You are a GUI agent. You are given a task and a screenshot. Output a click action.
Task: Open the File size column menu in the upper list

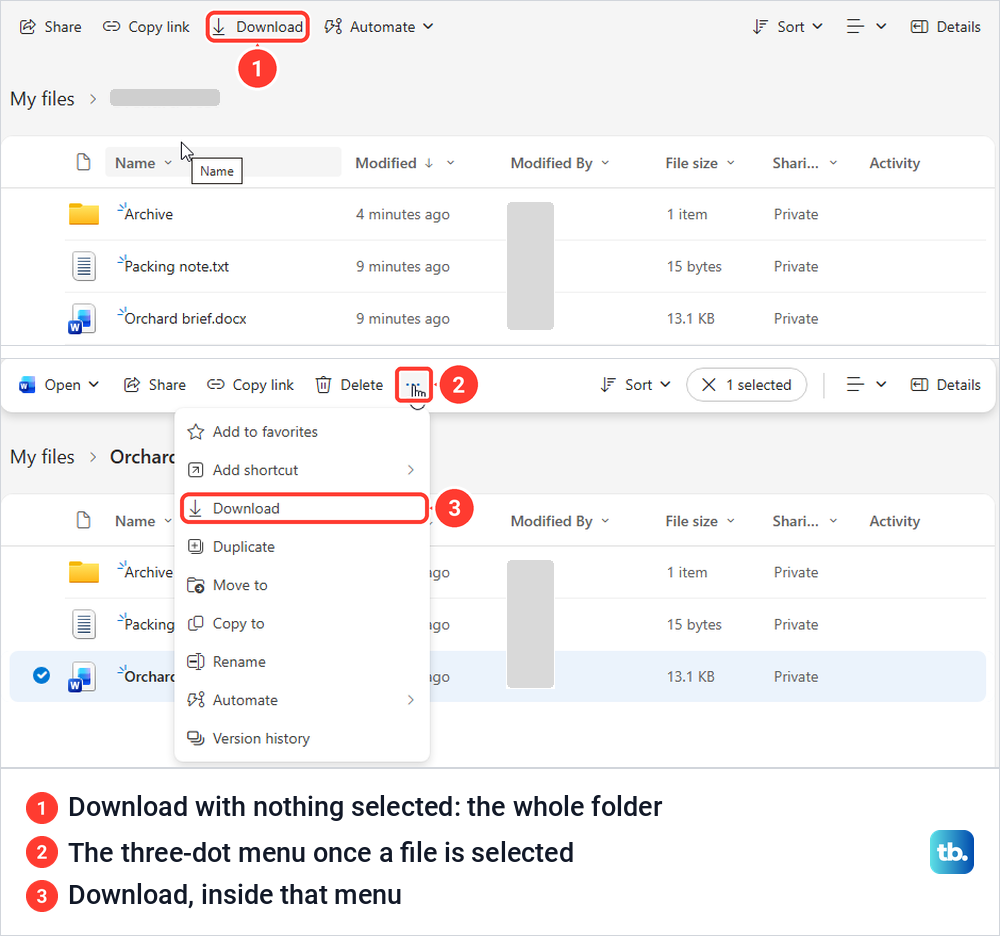[x=700, y=163]
